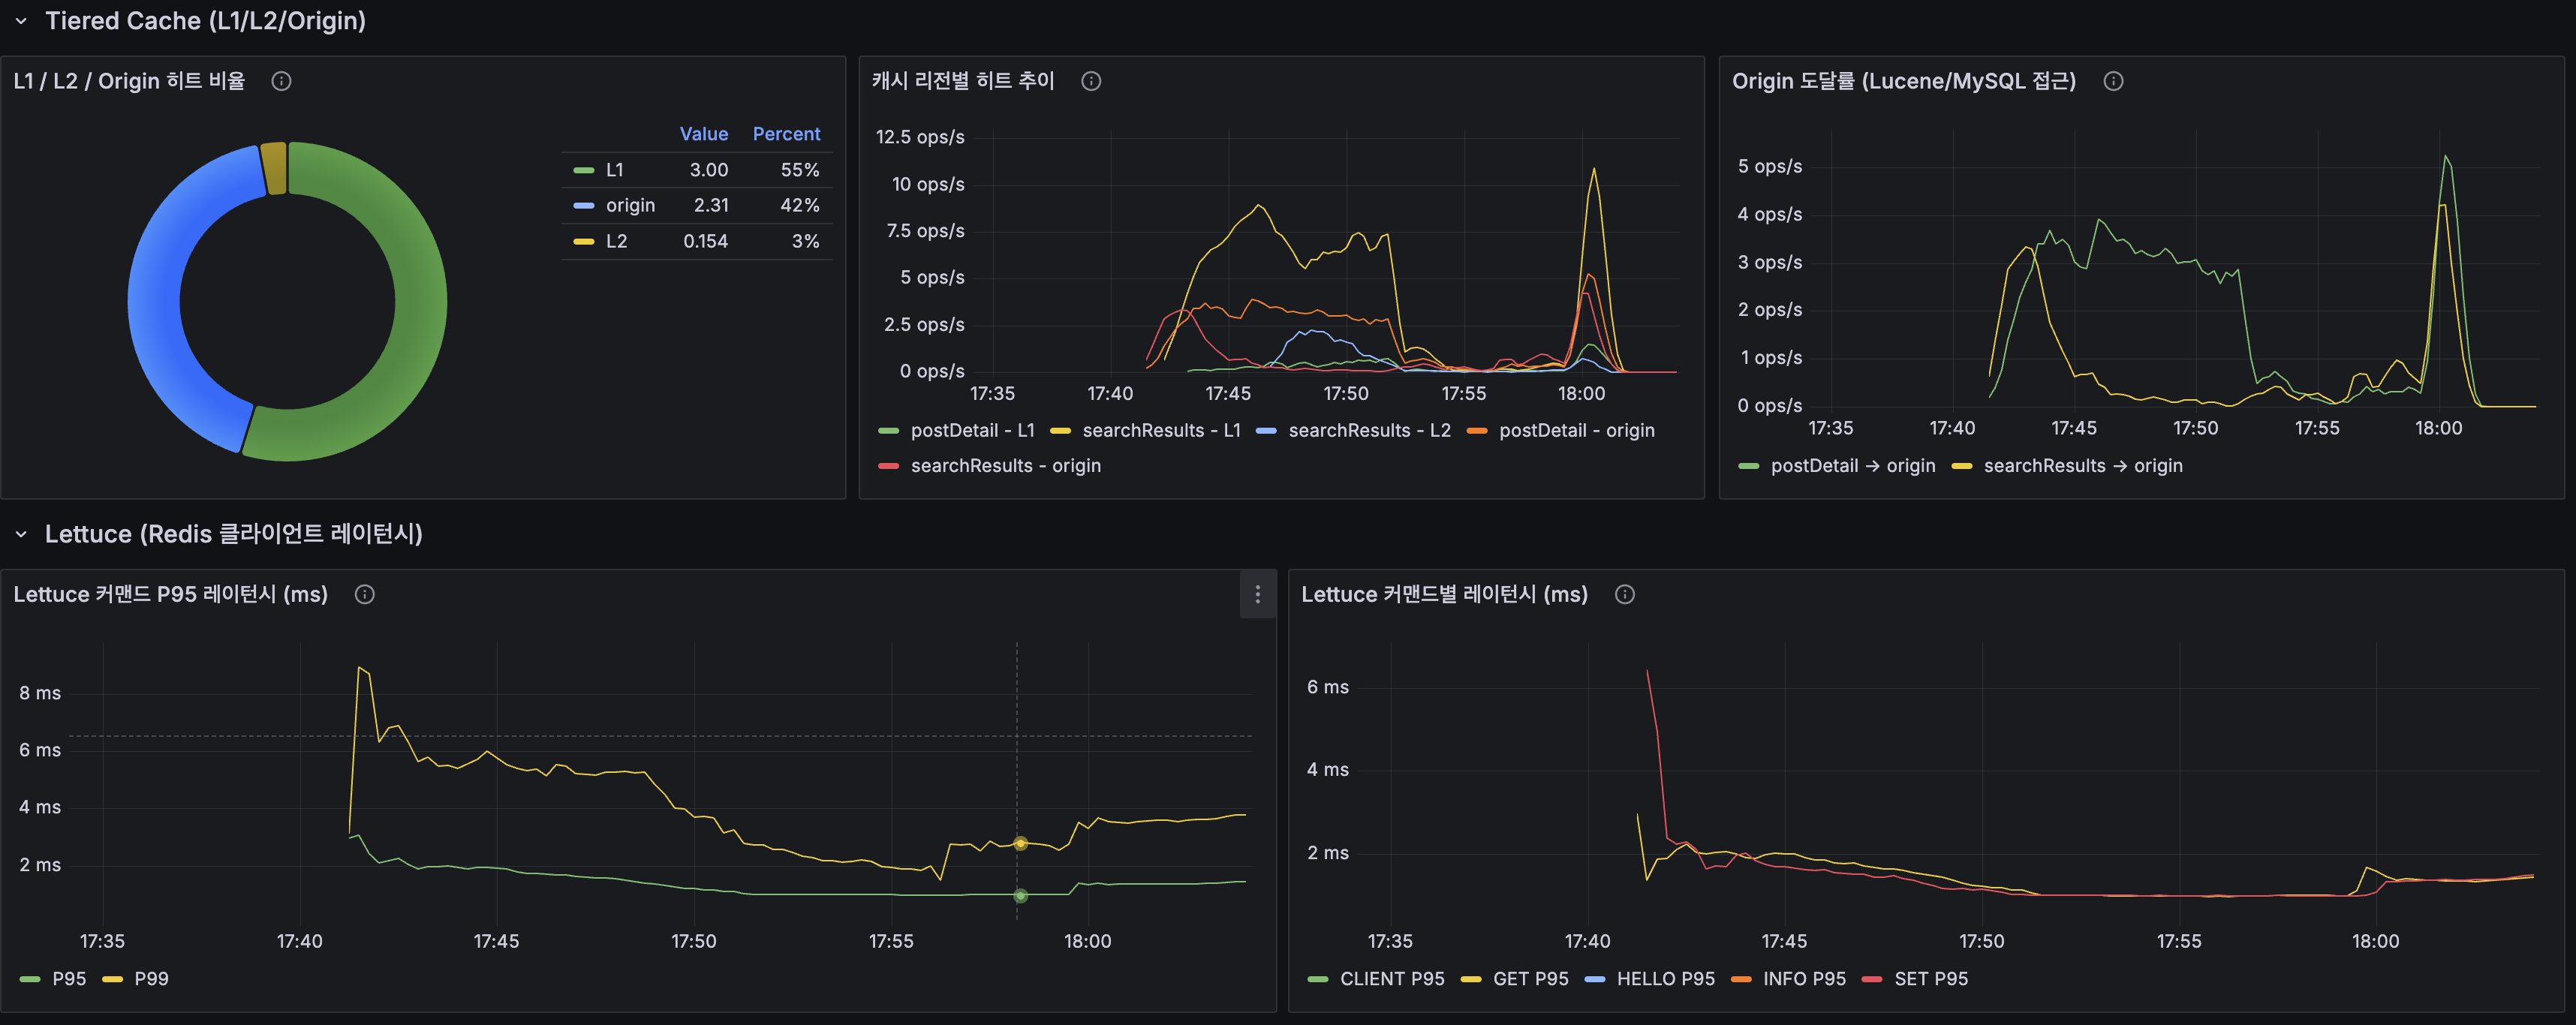Image resolution: width=2576 pixels, height=1025 pixels.
Task: Click info icon beside Origin 도달률 panel title
Action: 2113,81
